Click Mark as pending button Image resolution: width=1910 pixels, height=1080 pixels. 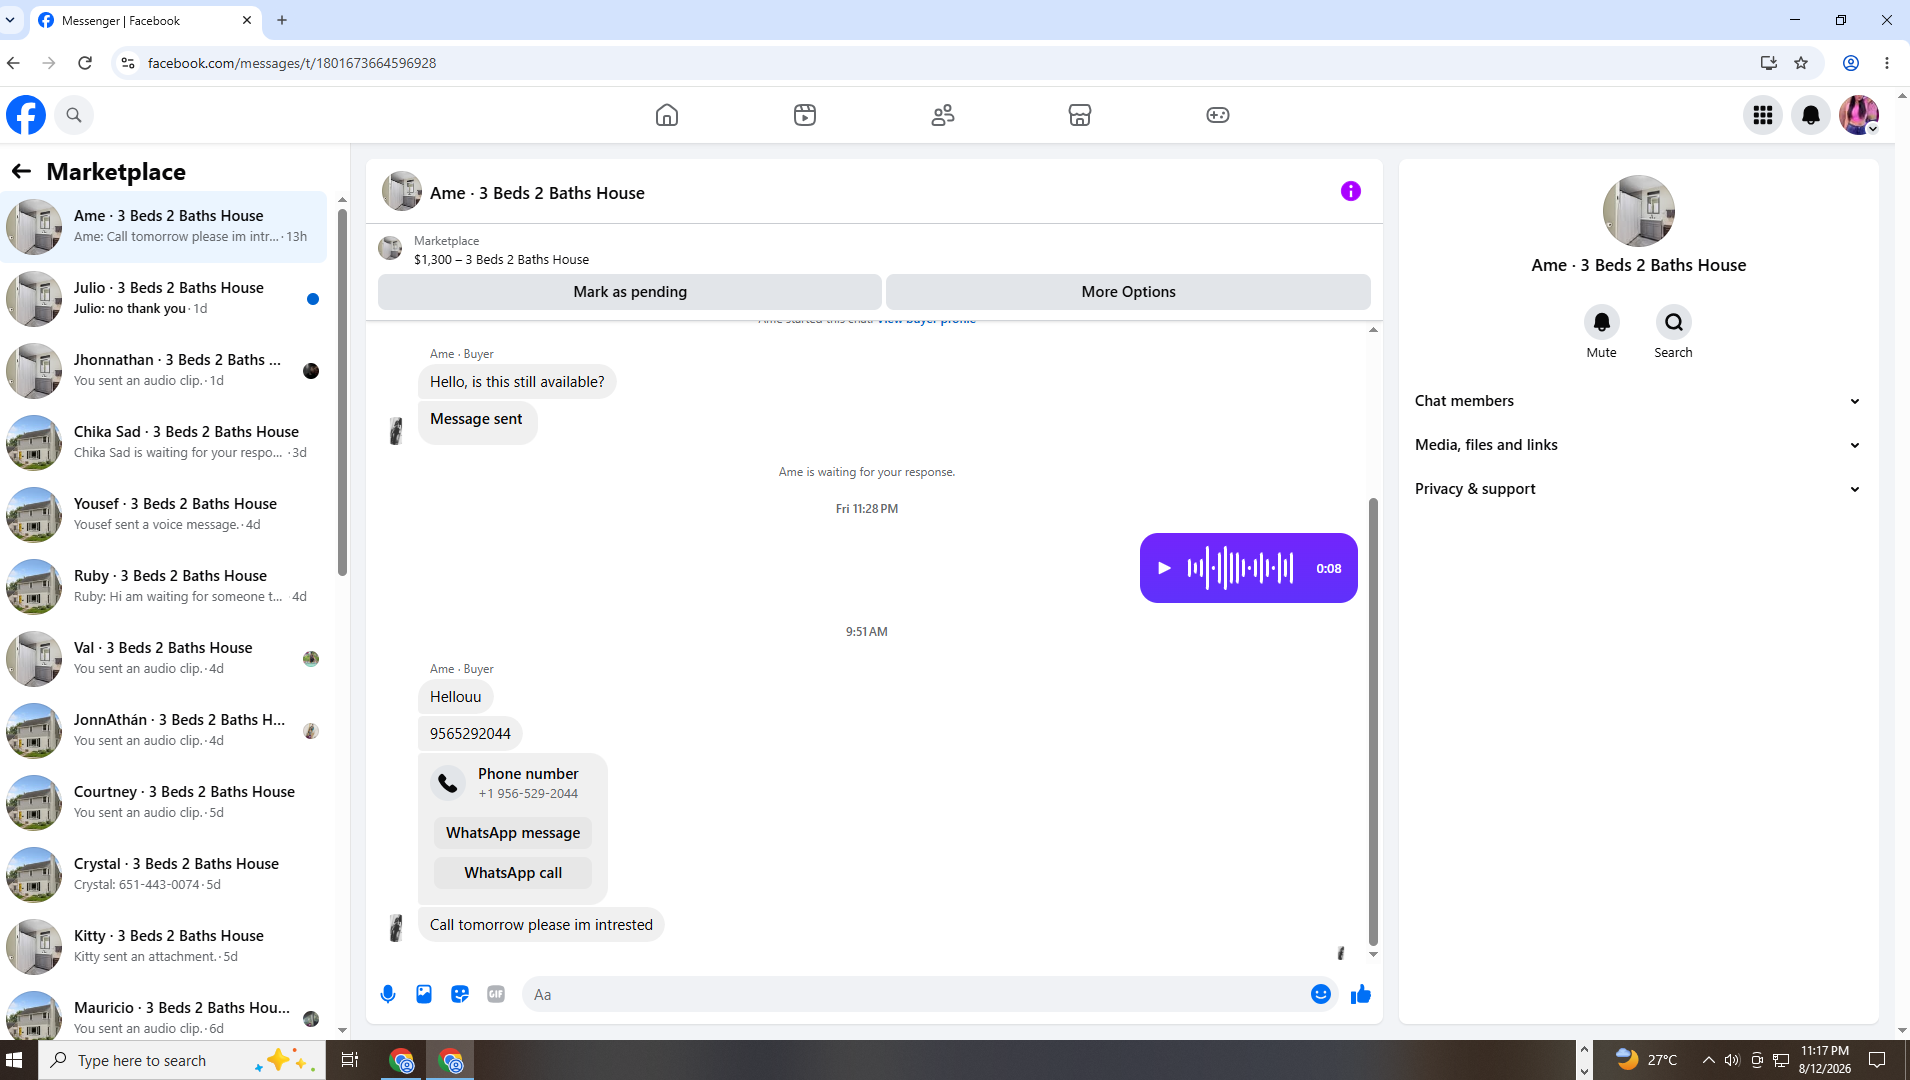tap(630, 292)
